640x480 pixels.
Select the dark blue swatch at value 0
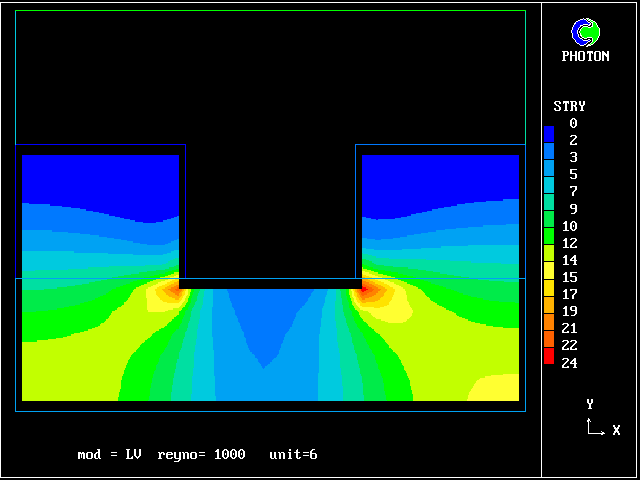pyautogui.click(x=548, y=132)
